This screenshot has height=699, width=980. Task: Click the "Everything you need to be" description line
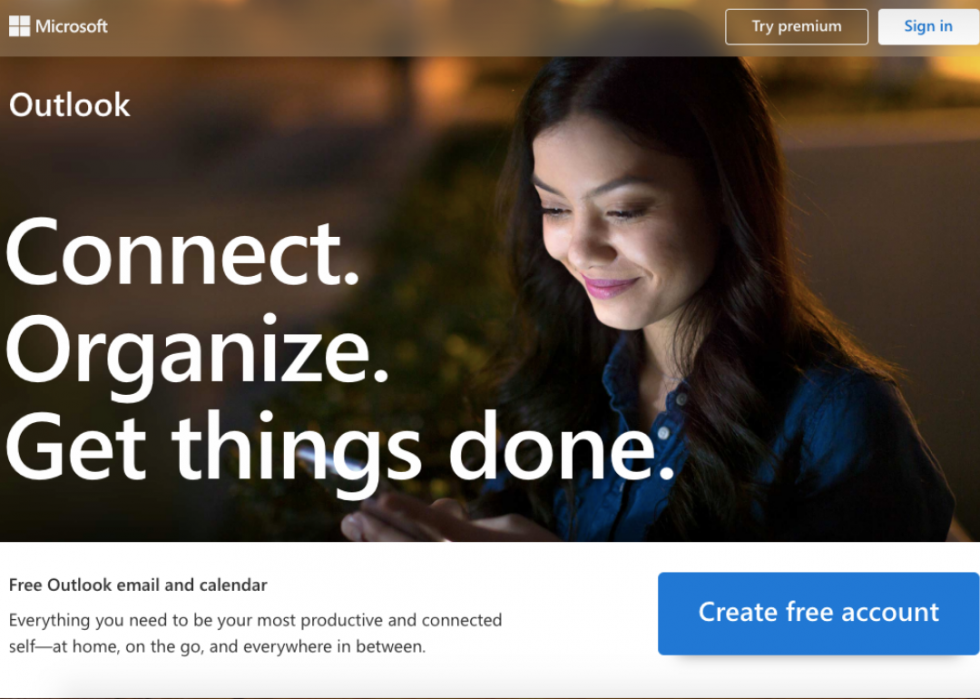(x=256, y=620)
